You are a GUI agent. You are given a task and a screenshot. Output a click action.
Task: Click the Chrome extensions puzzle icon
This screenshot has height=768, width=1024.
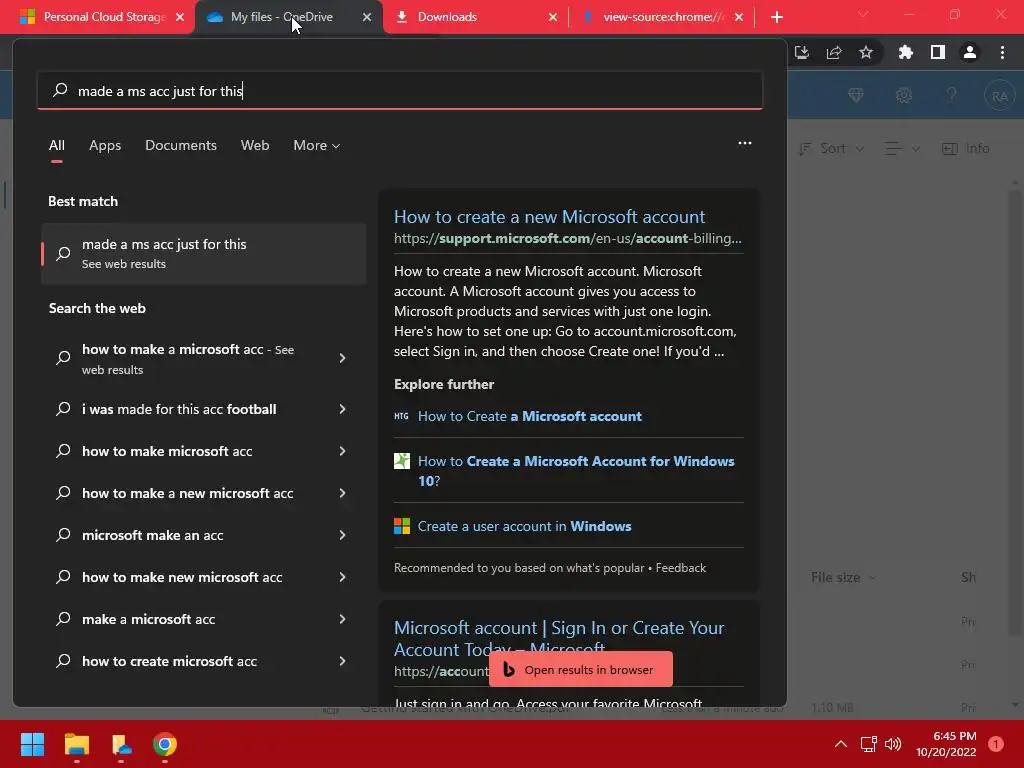(905, 52)
